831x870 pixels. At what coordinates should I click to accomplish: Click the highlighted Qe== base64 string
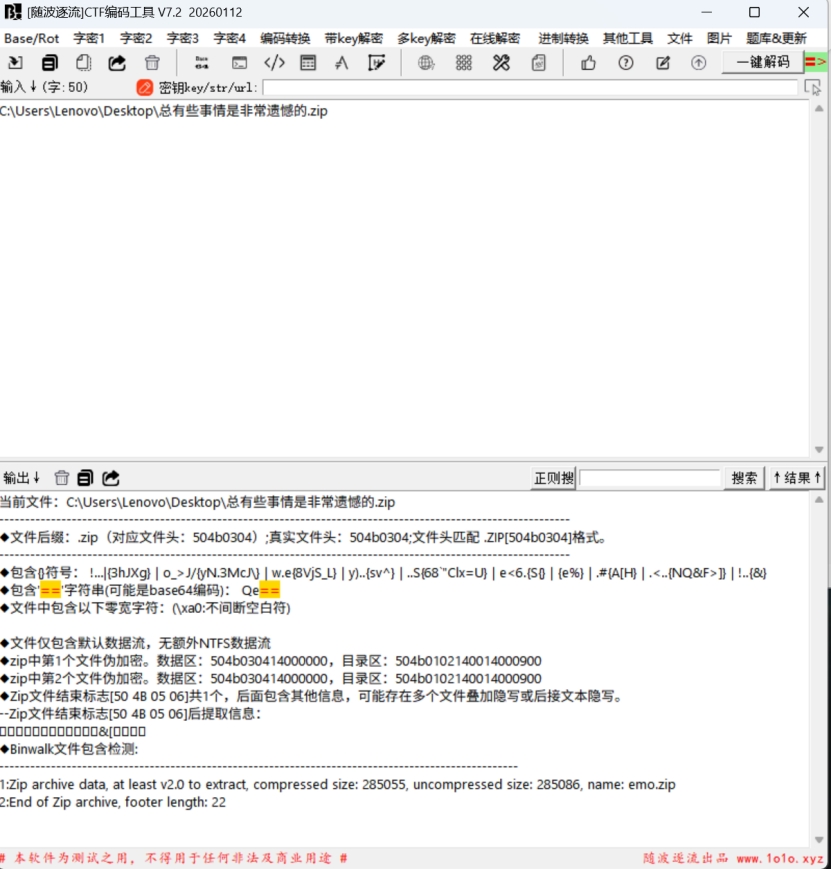tap(260, 590)
